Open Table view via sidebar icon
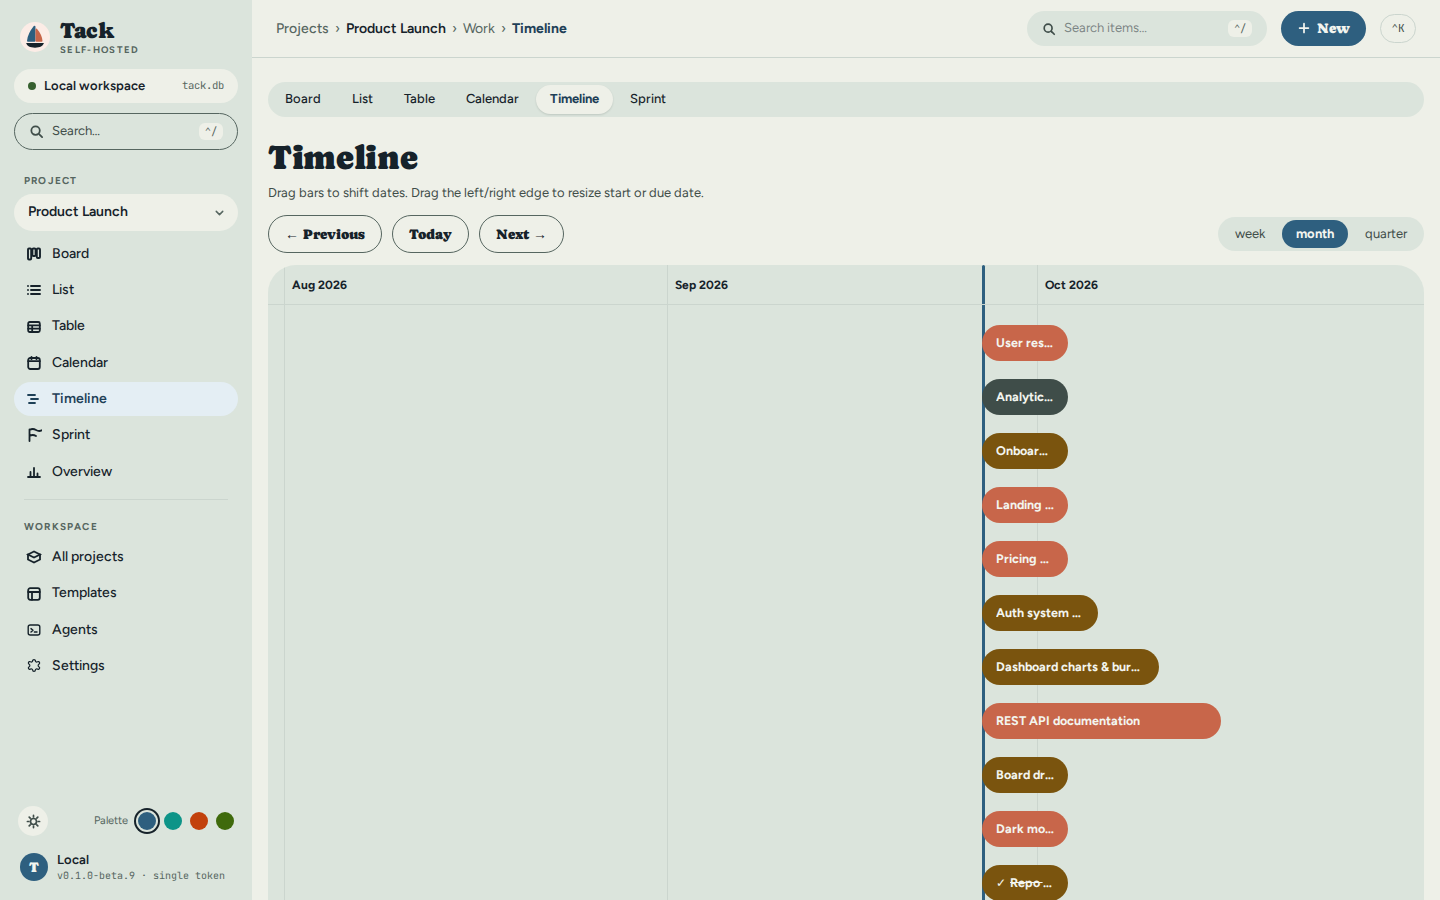This screenshot has width=1440, height=900. 34,326
